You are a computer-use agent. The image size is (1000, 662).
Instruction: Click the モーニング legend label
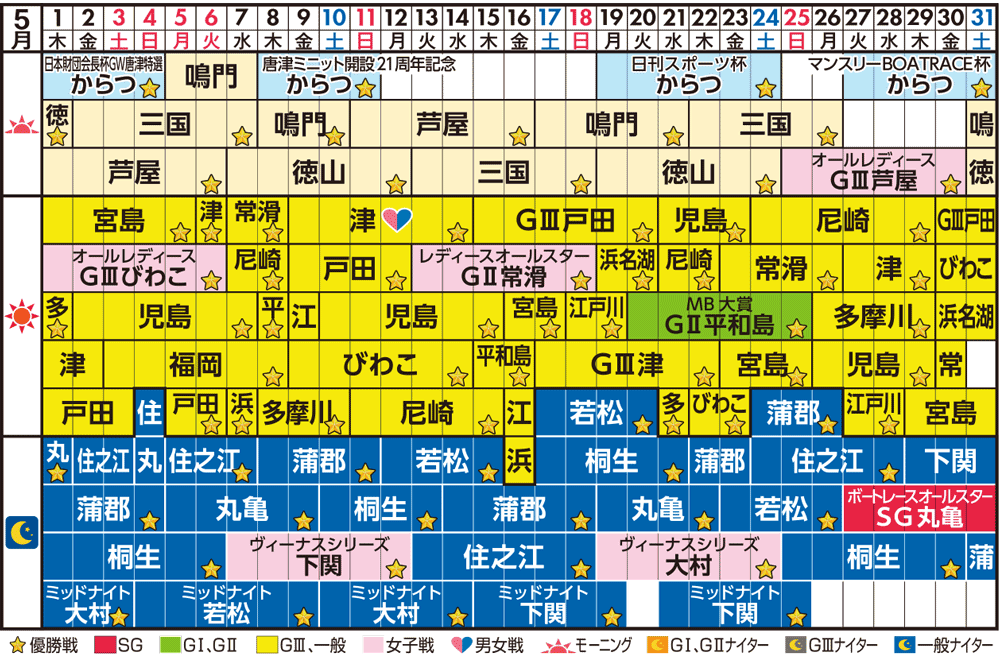click(605, 645)
